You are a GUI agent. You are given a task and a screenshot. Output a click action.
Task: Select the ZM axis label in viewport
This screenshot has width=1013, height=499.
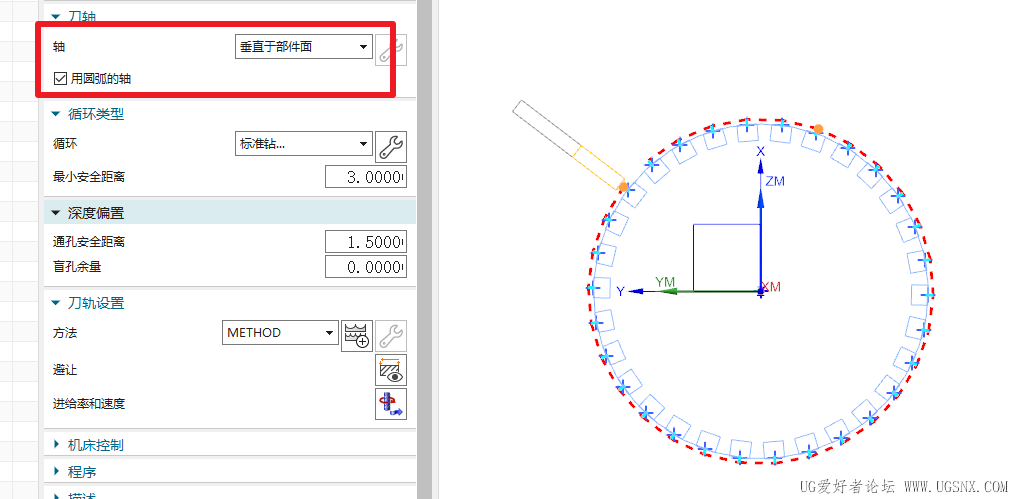tap(775, 182)
